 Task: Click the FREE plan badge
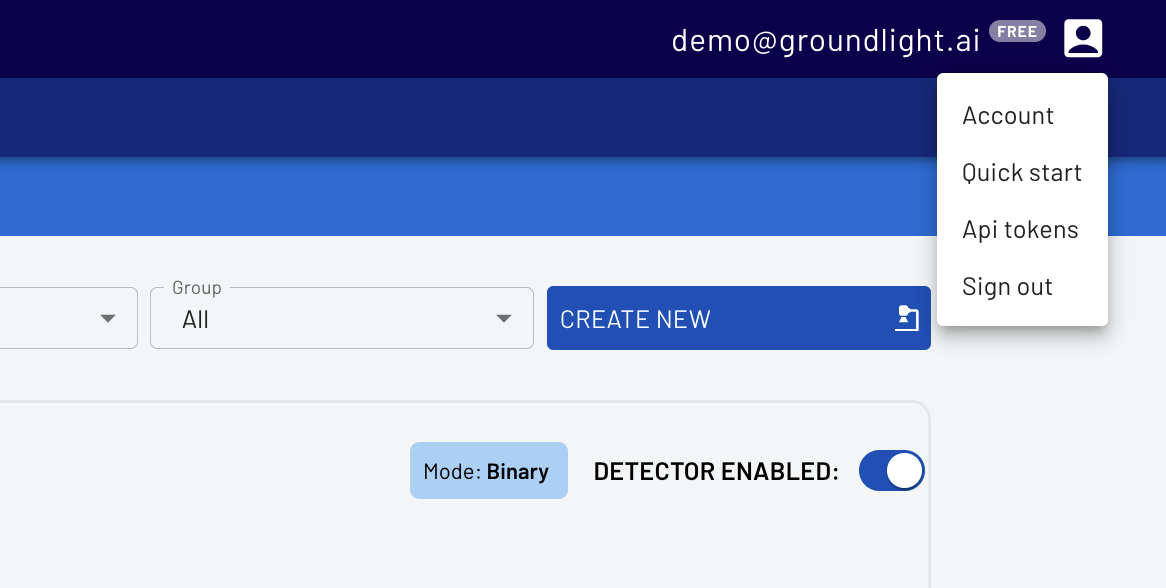coord(1017,31)
